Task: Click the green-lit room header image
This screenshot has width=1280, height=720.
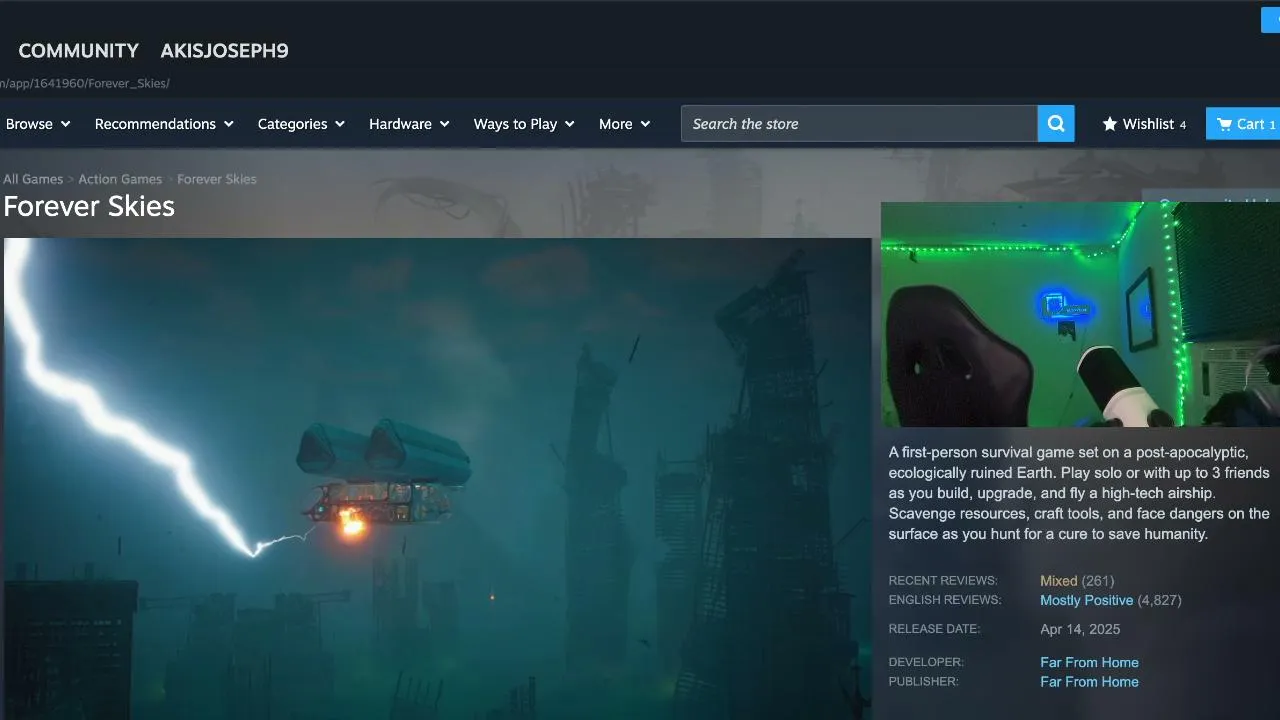Action: pyautogui.click(x=1080, y=314)
